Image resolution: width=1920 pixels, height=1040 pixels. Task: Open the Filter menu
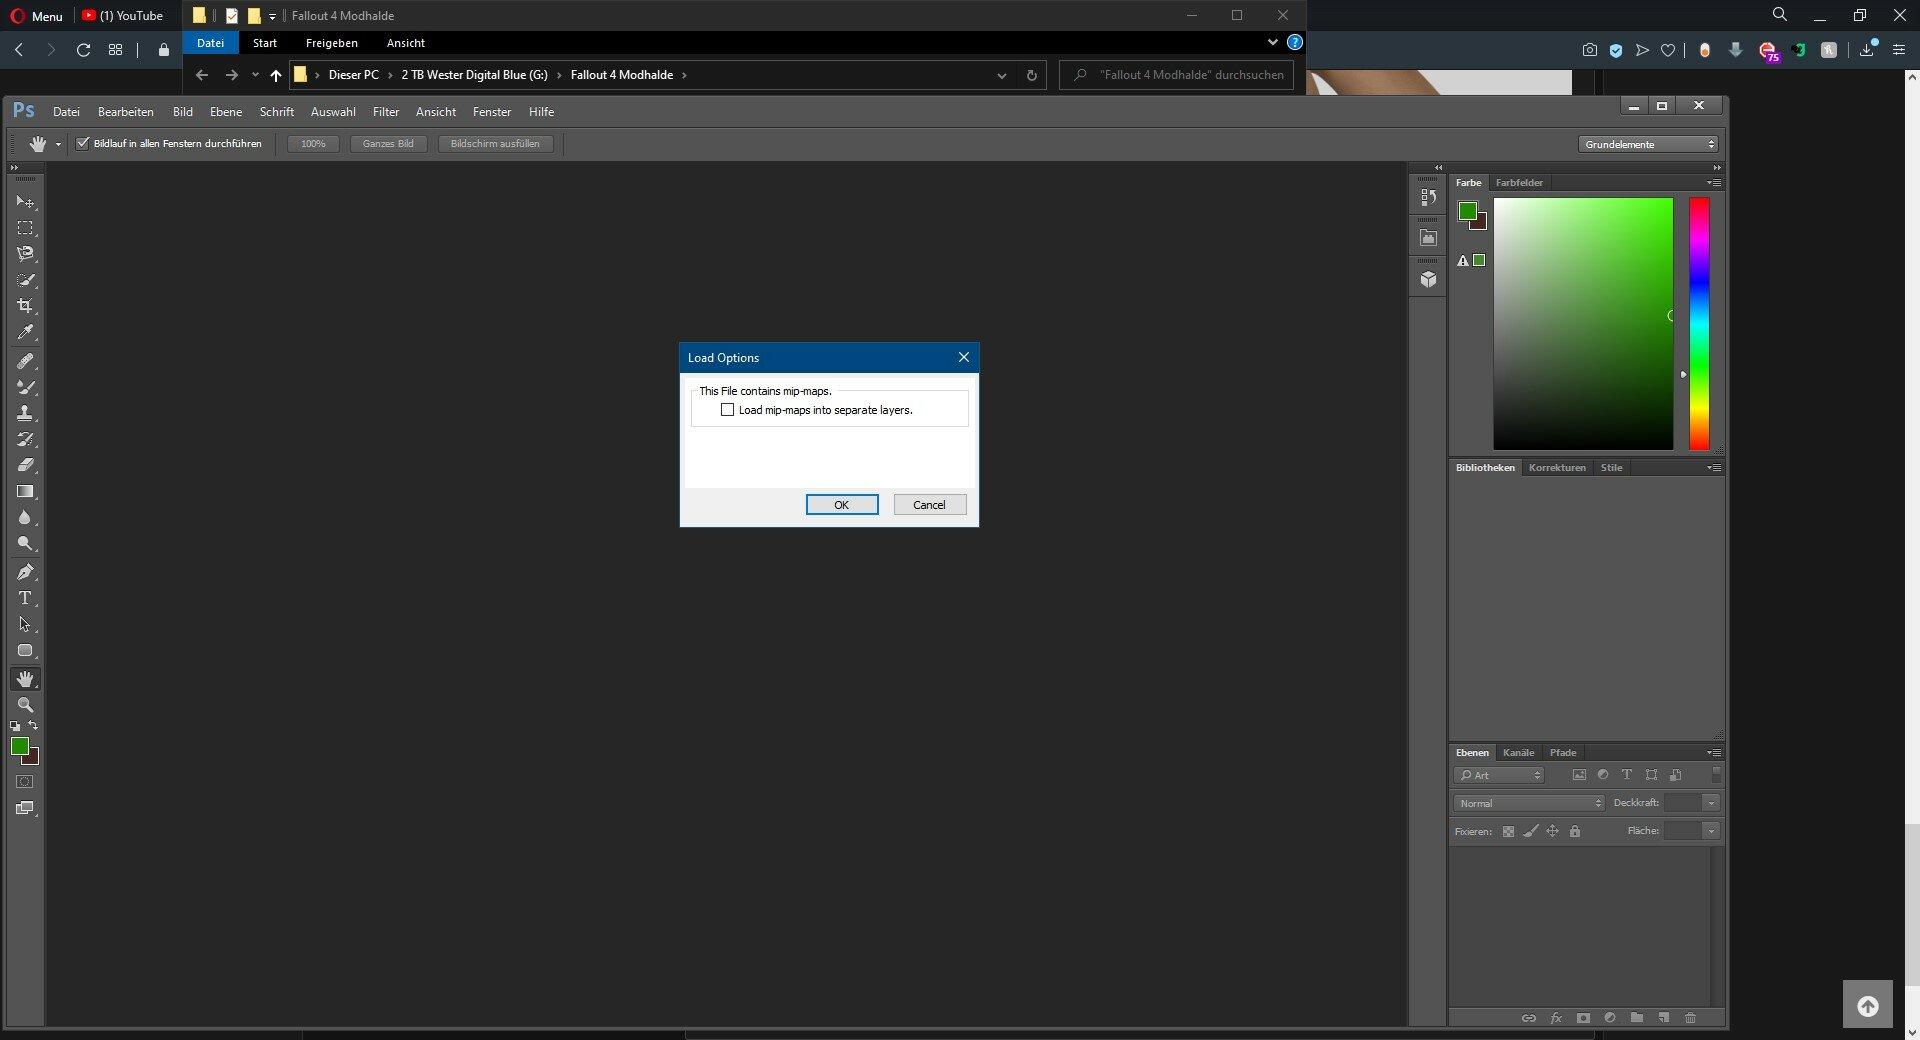(x=385, y=112)
